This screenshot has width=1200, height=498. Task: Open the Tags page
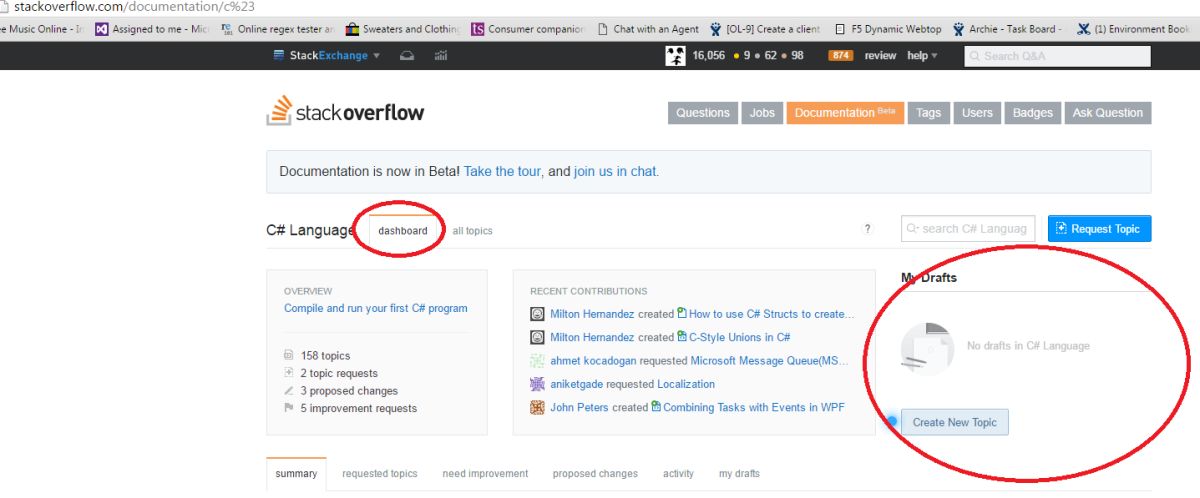click(929, 113)
